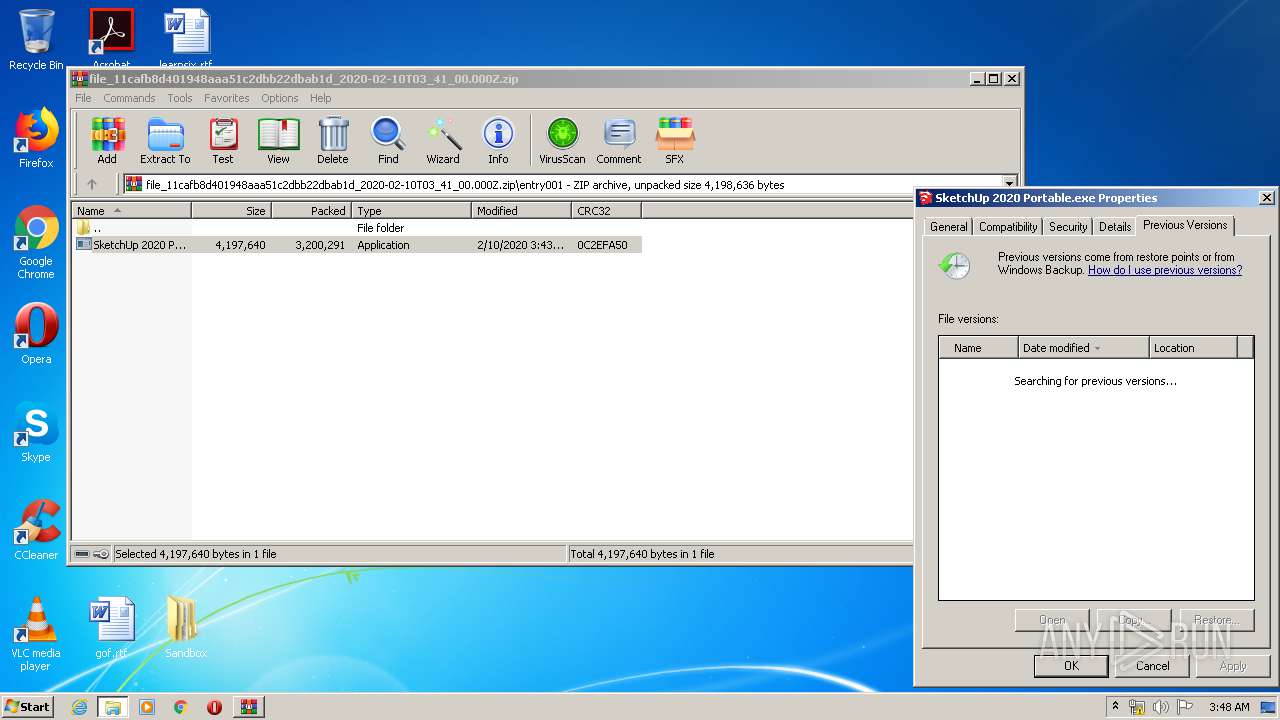Open the Windows Media Player taskbar icon
Screen dimensions: 1280x720
coord(147,707)
